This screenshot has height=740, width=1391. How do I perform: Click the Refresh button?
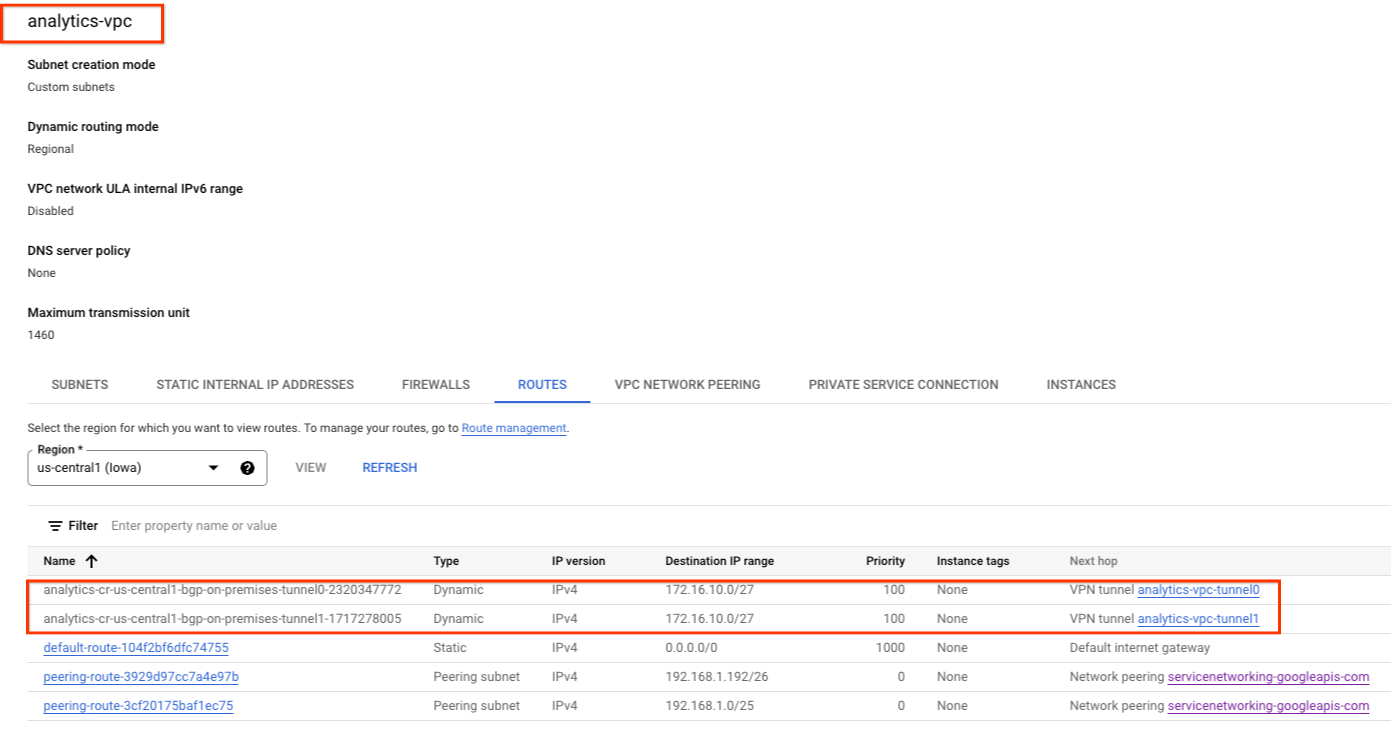[389, 468]
